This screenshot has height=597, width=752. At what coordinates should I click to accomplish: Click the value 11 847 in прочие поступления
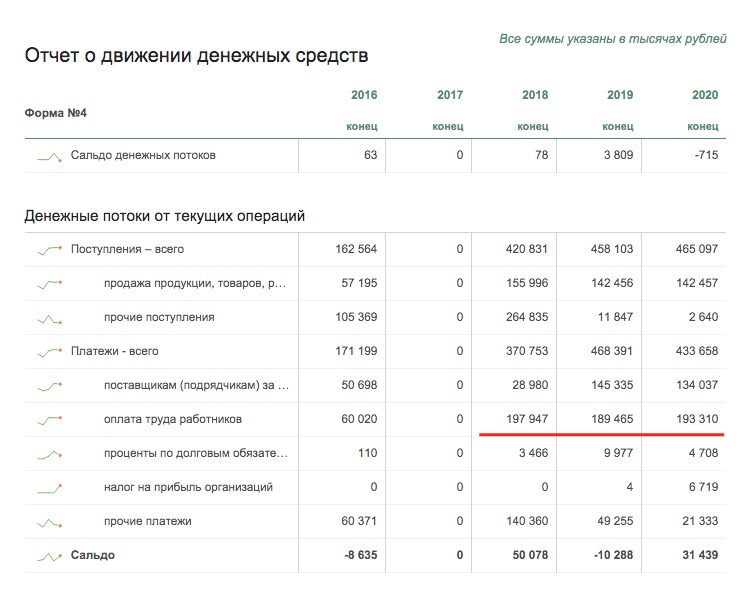pos(615,317)
